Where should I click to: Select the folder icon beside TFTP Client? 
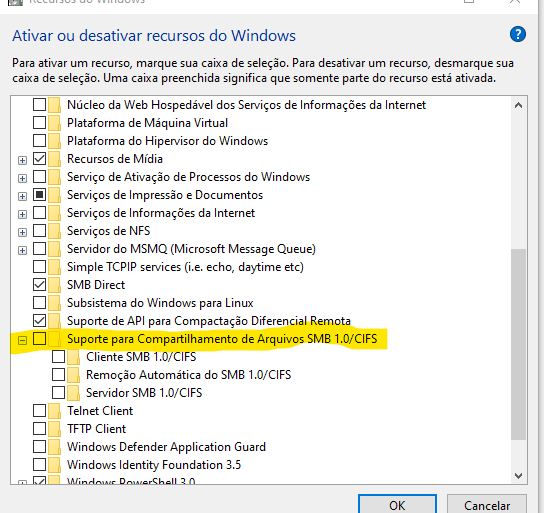tap(54, 429)
